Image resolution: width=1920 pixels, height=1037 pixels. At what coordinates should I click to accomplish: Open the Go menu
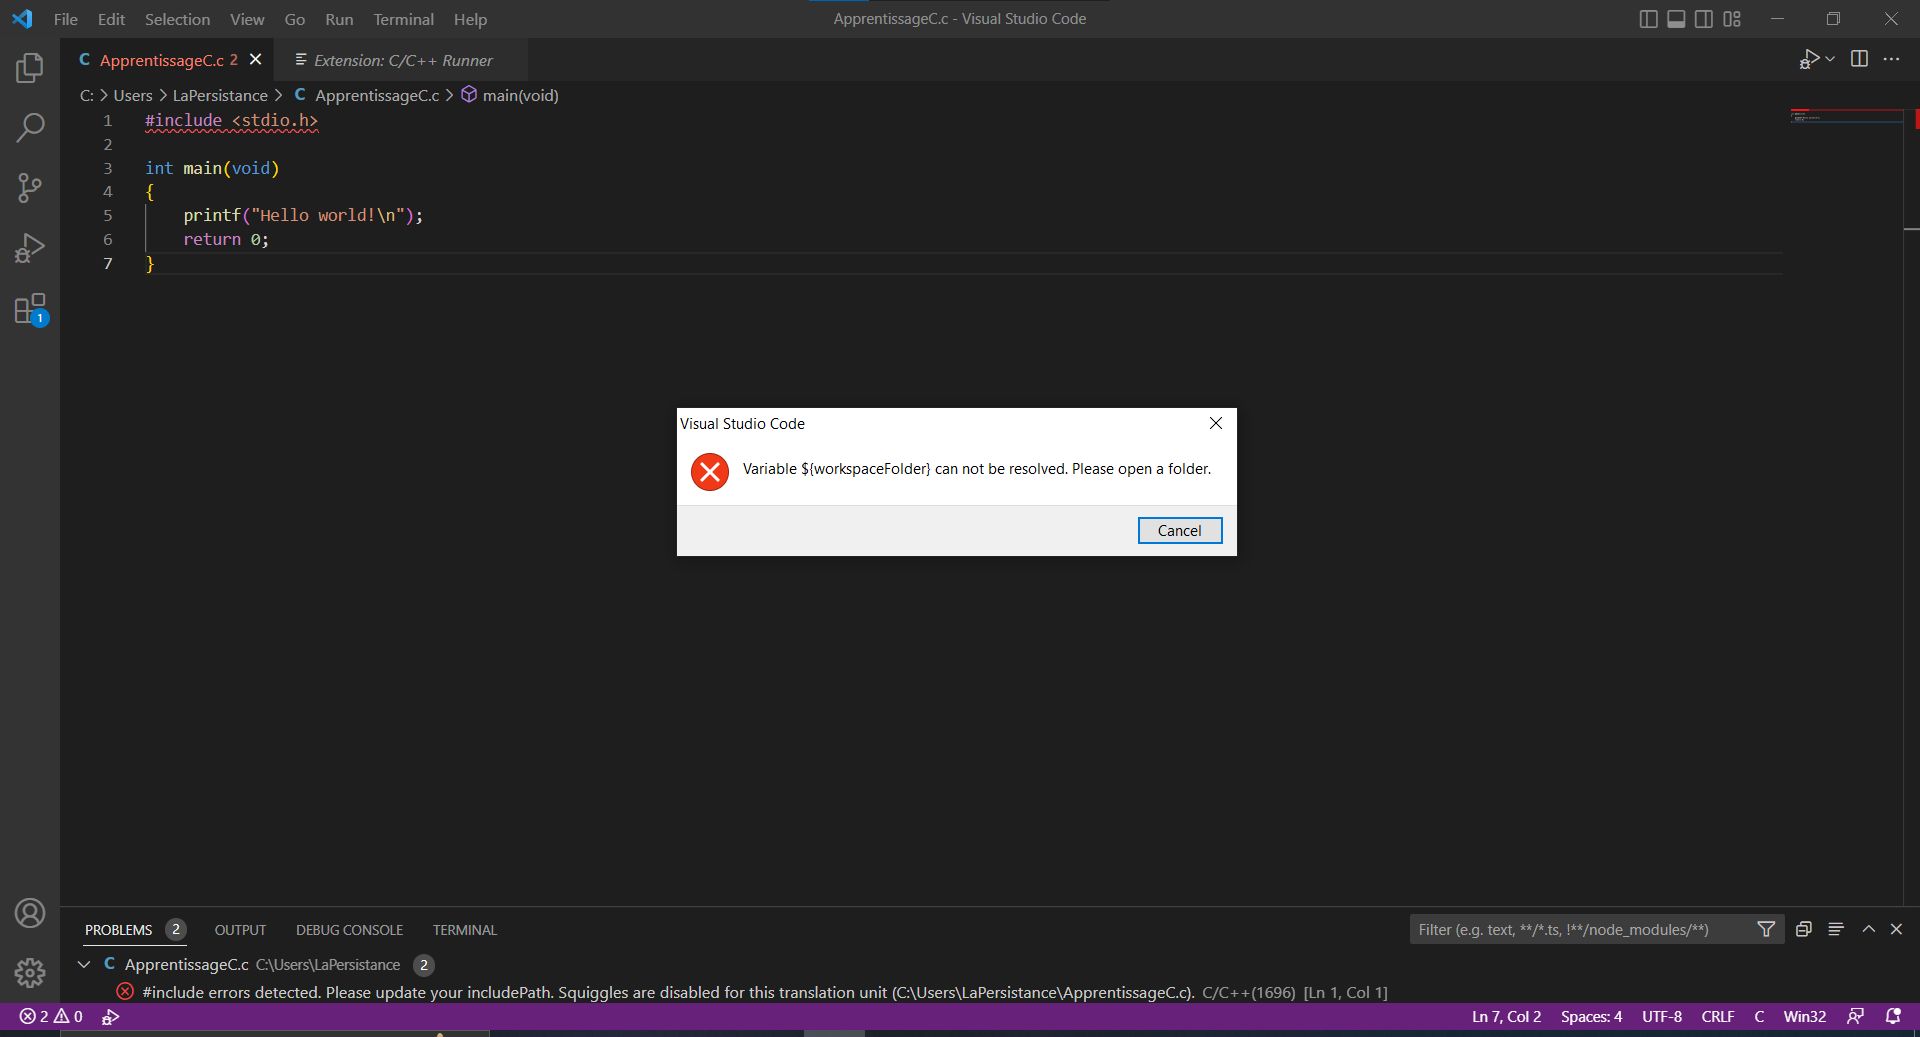click(x=295, y=19)
